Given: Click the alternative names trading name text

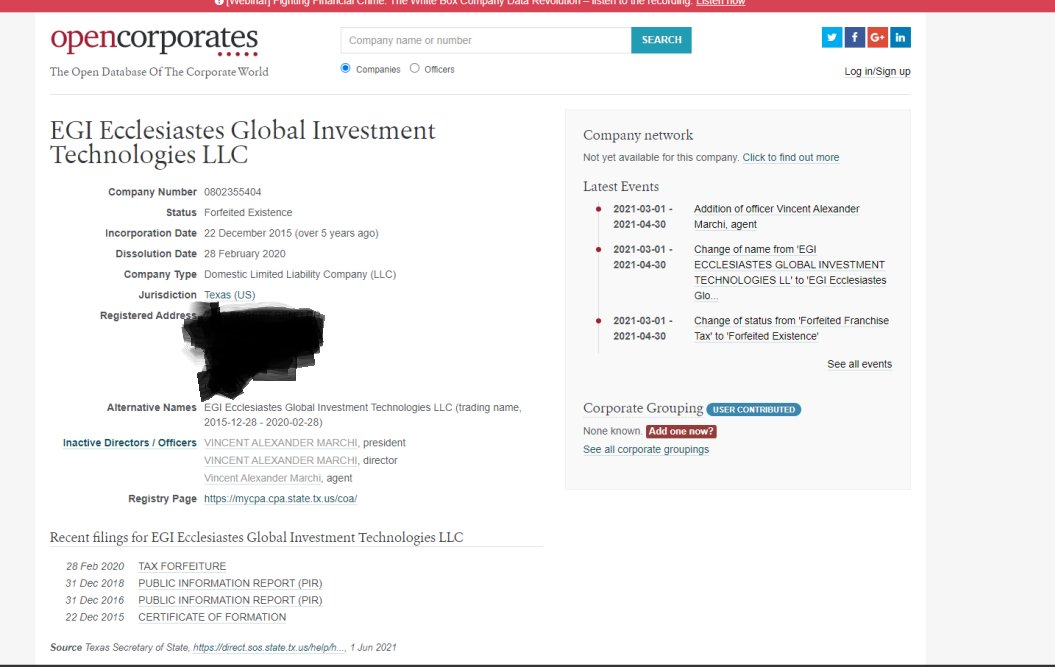Looking at the screenshot, I should coord(363,415).
